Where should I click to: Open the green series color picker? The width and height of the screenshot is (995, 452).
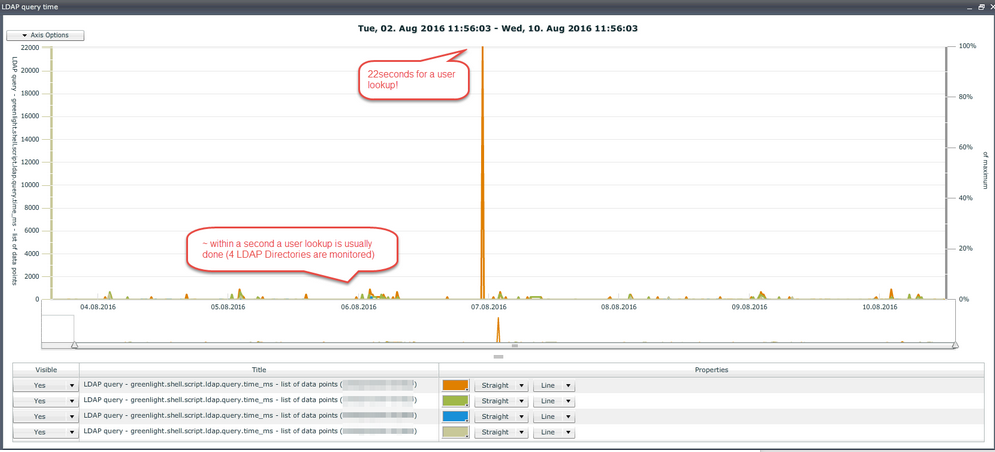(x=456, y=401)
